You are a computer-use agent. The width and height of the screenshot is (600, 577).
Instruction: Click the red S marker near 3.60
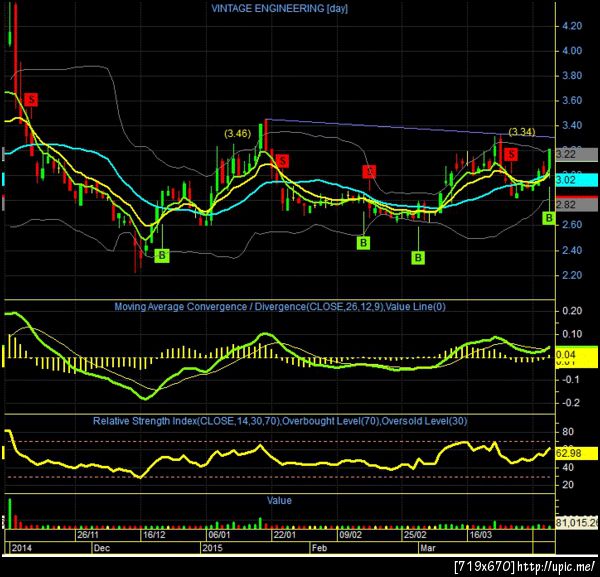[31, 100]
